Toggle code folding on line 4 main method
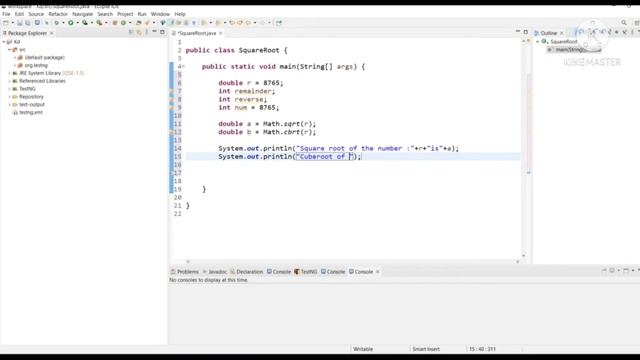The image size is (640, 360). [184, 67]
